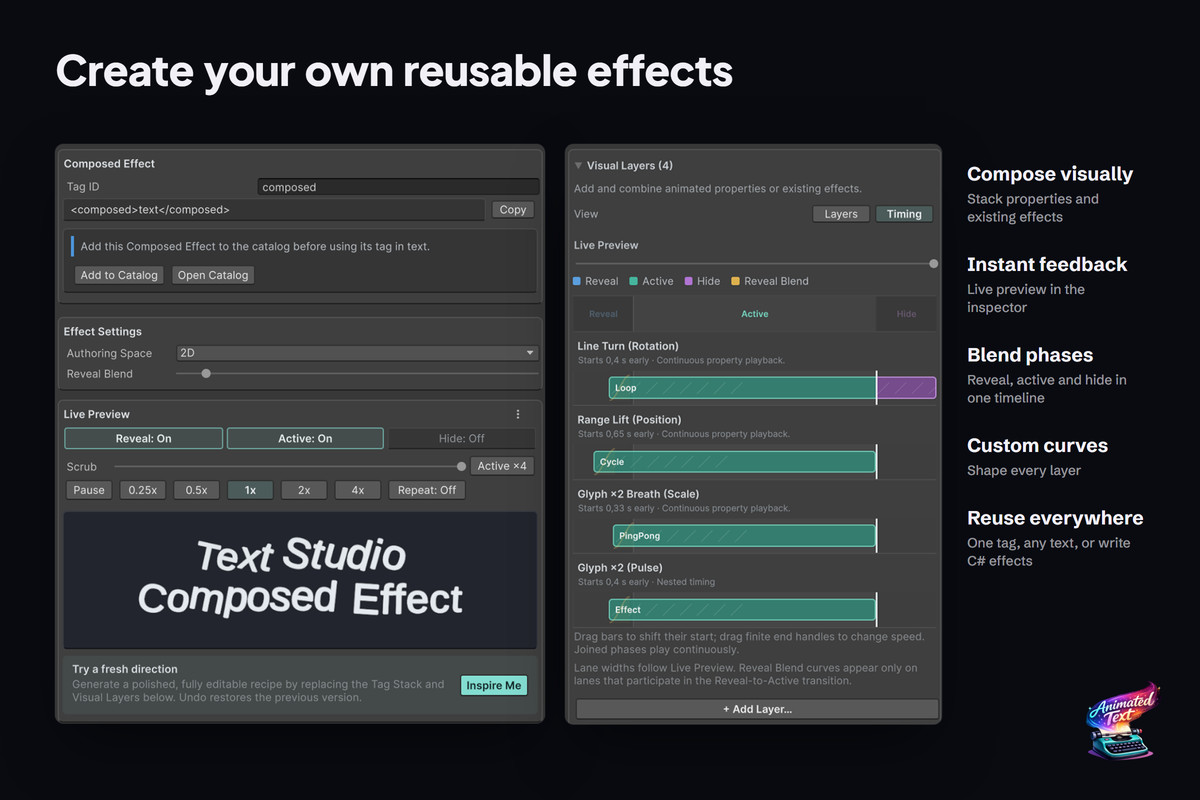This screenshot has width=1200, height=800.
Task: Click the Visual Layers Live Preview slider handle
Action: point(933,264)
